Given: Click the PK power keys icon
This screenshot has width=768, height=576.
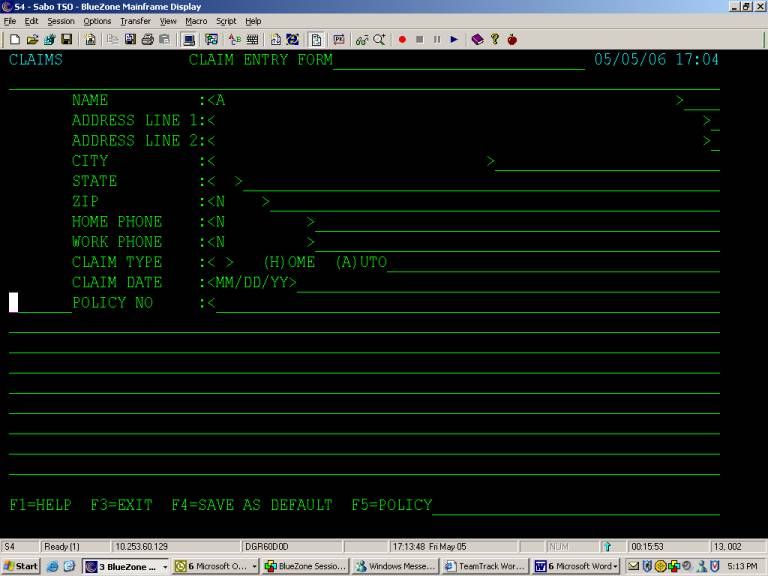Looking at the screenshot, I should pyautogui.click(x=339, y=40).
